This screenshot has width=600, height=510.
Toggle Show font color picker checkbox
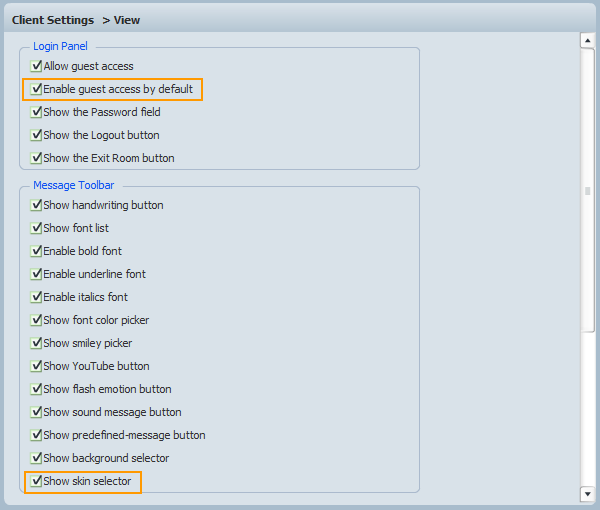pos(36,320)
